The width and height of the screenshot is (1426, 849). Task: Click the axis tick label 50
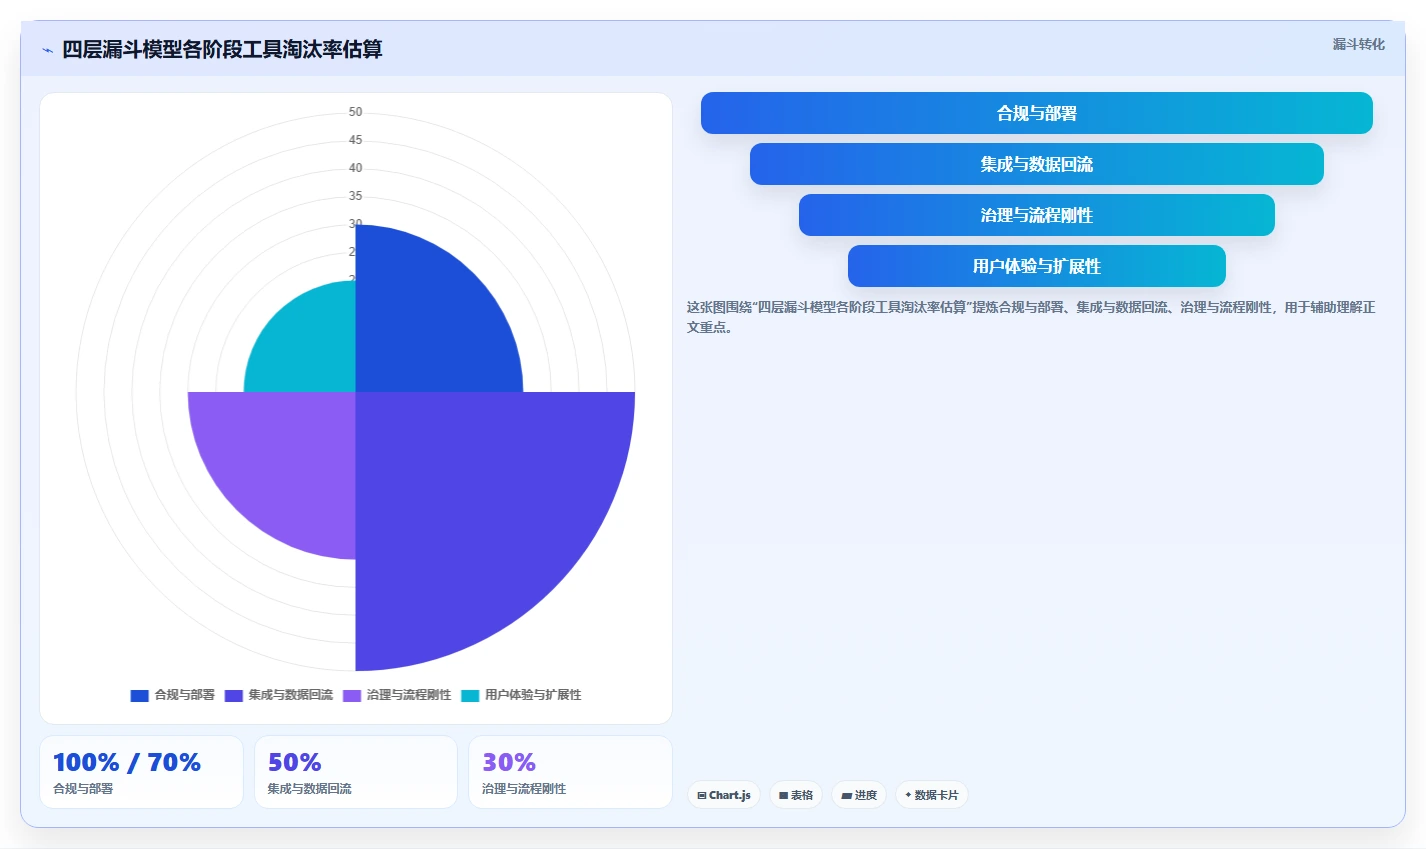coord(355,112)
